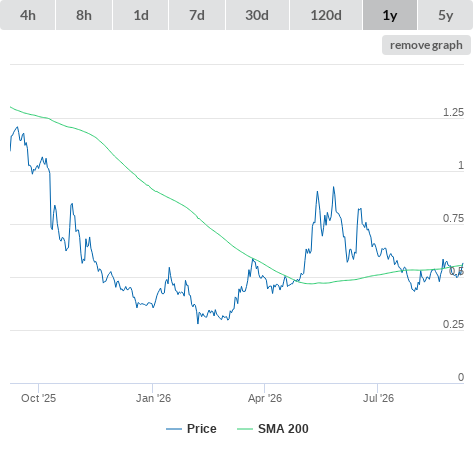Click the Jul '26 axis label
The image size is (474, 455).
[x=378, y=398]
